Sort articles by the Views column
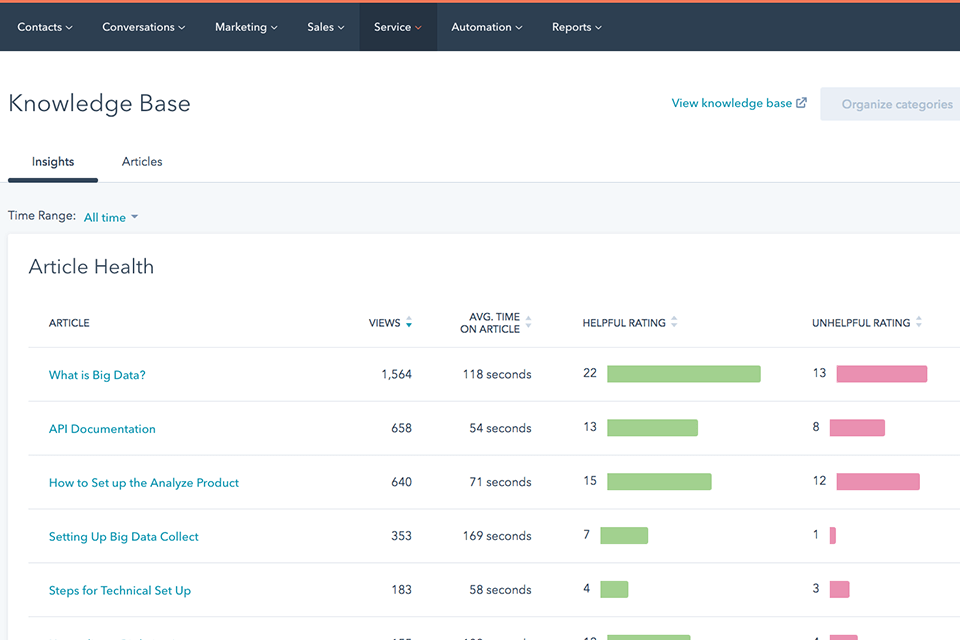Screen dimensions: 960x640 click(409, 322)
